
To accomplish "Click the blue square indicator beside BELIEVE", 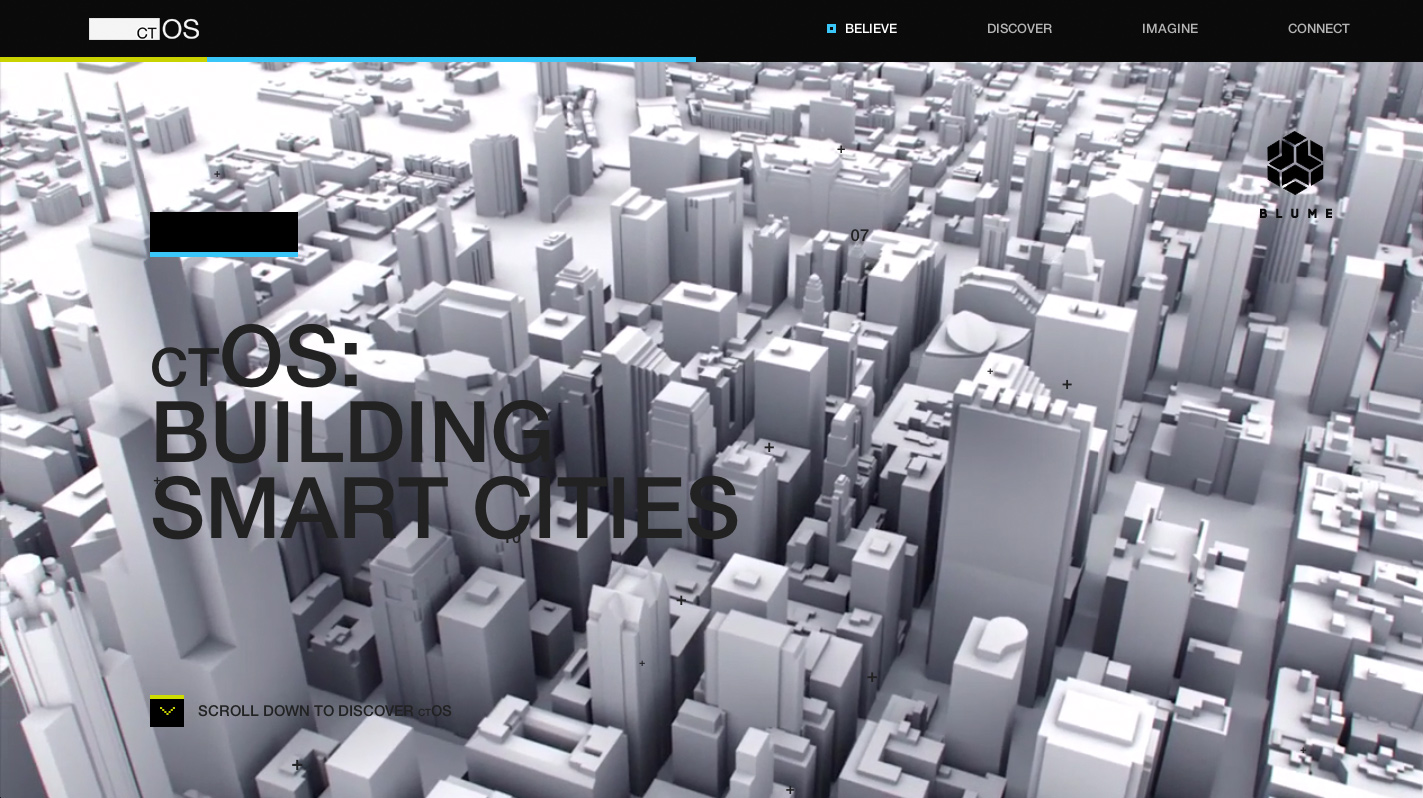I will (831, 29).
